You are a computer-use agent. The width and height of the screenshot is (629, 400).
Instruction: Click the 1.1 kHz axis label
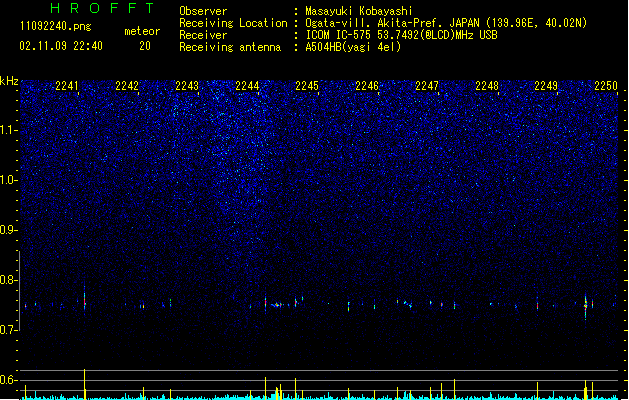click(x=8, y=130)
